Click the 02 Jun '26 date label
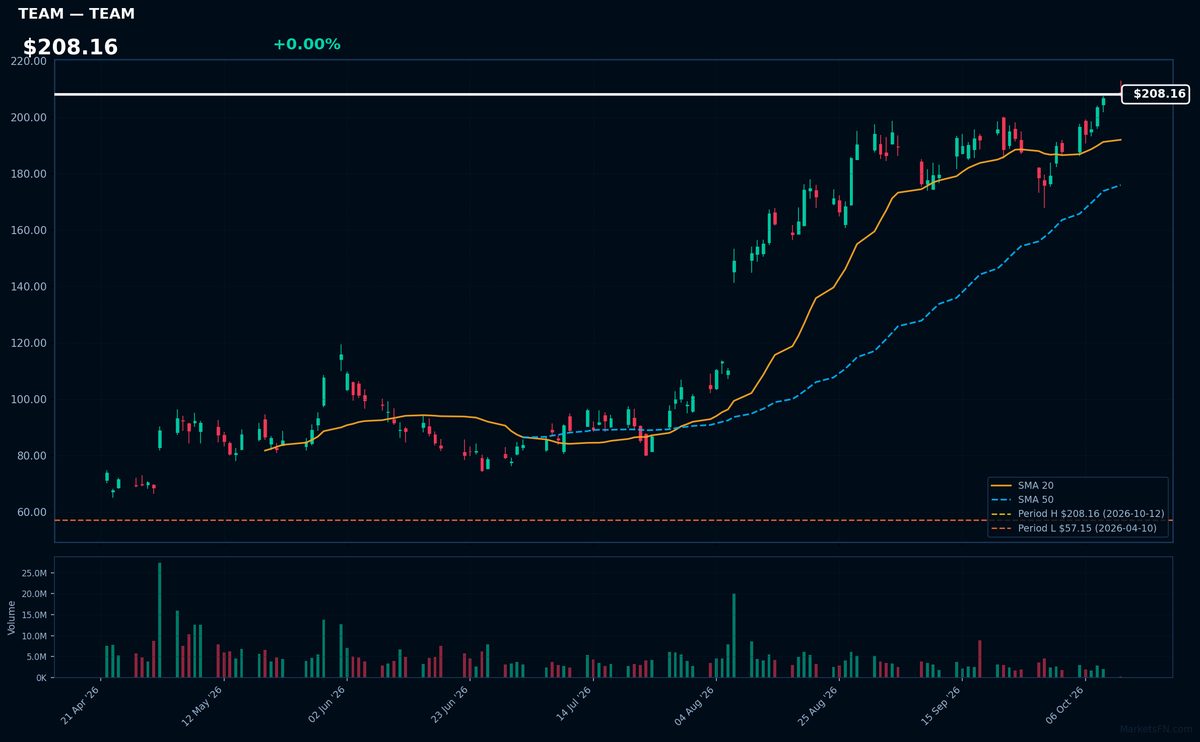 click(326, 705)
